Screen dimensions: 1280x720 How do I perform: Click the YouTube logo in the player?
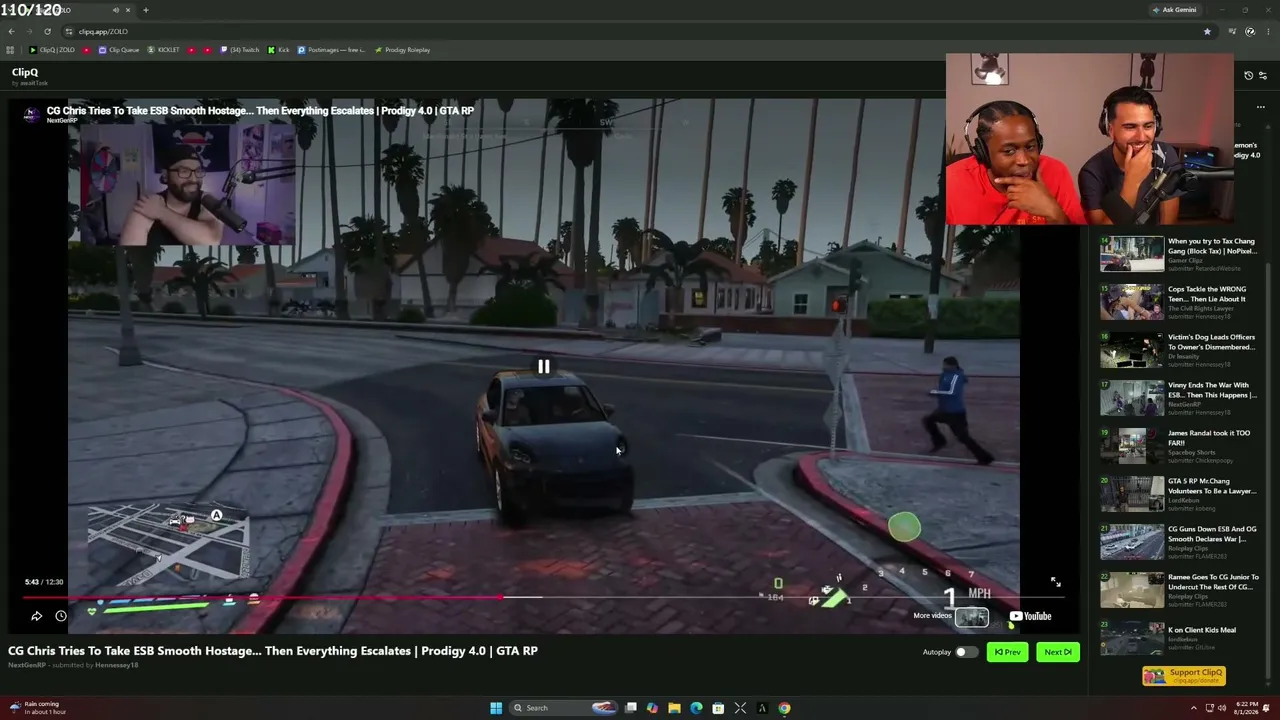pos(1030,616)
